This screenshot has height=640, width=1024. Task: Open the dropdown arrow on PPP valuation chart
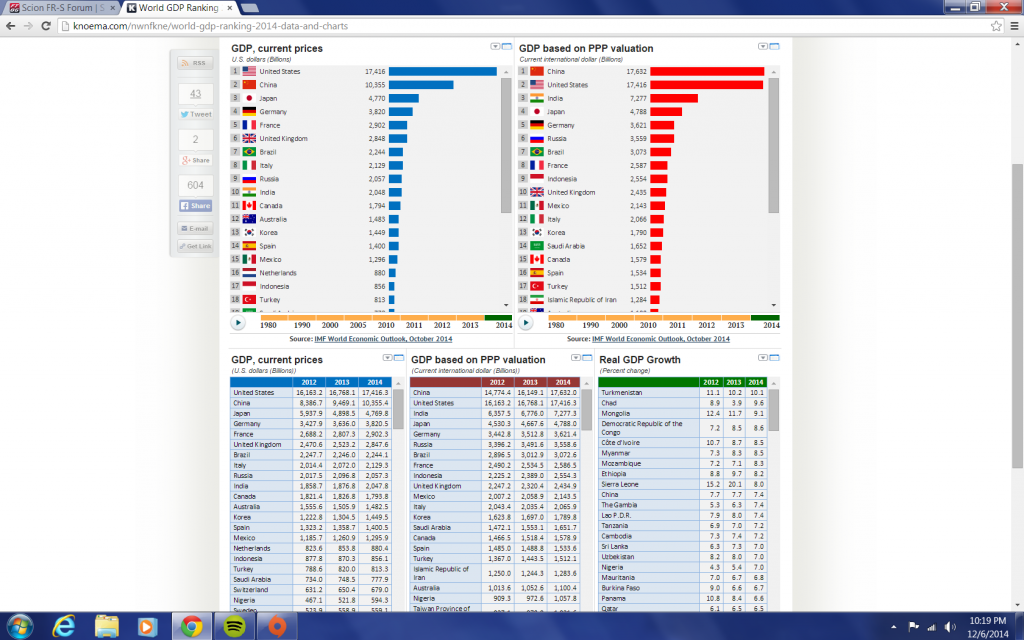[x=762, y=47]
